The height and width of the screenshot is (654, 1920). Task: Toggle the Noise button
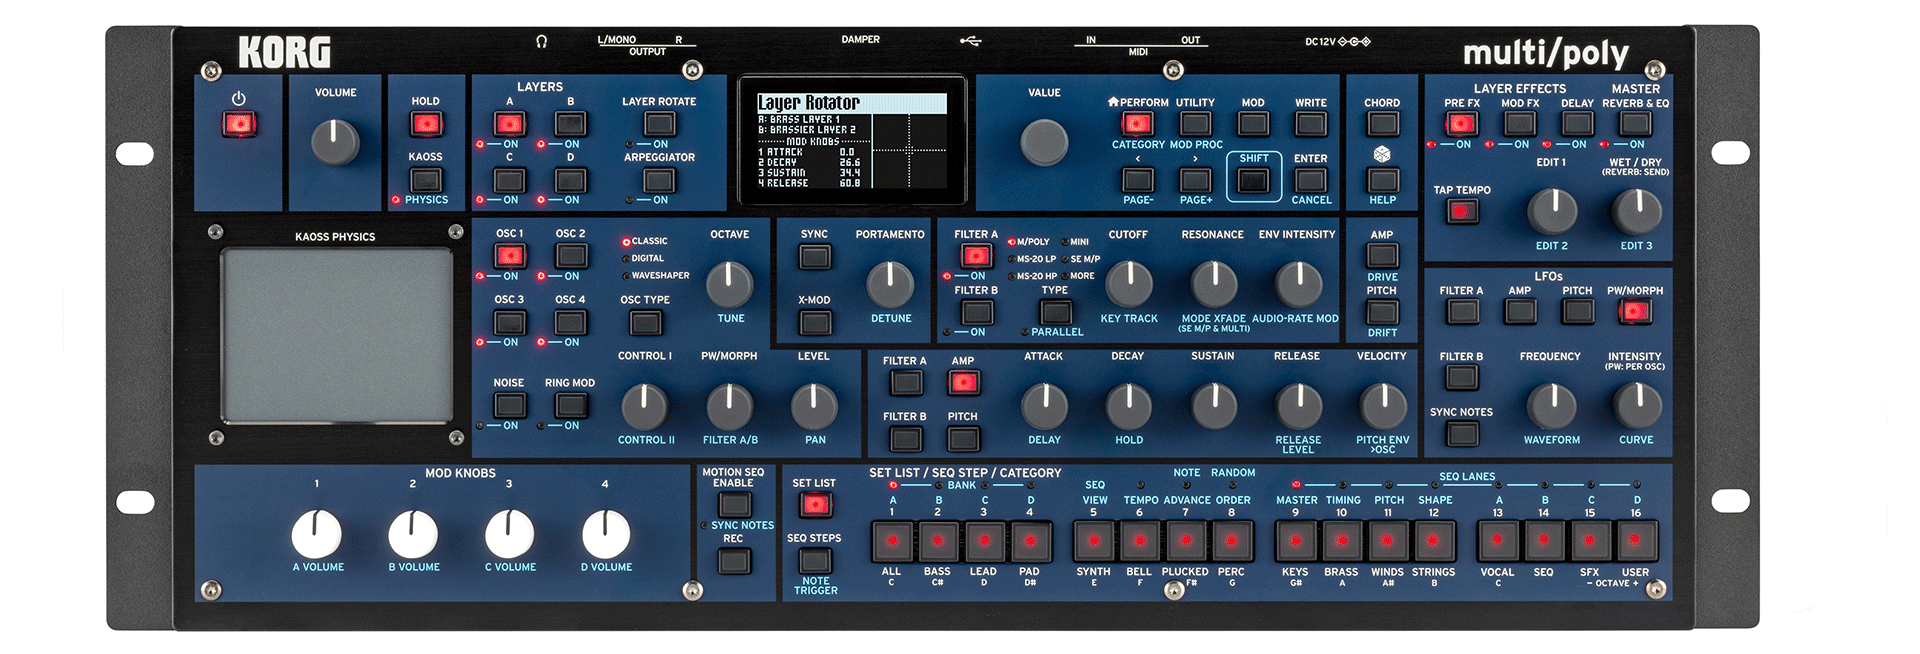pyautogui.click(x=509, y=405)
